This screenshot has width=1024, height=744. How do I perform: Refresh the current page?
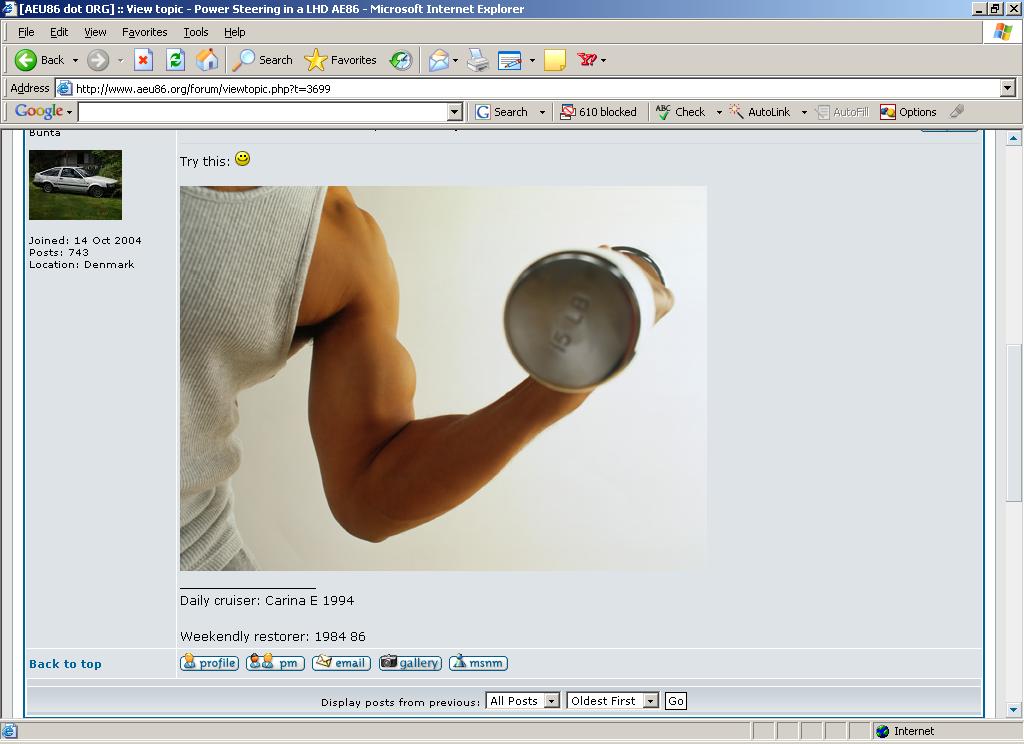tap(175, 60)
